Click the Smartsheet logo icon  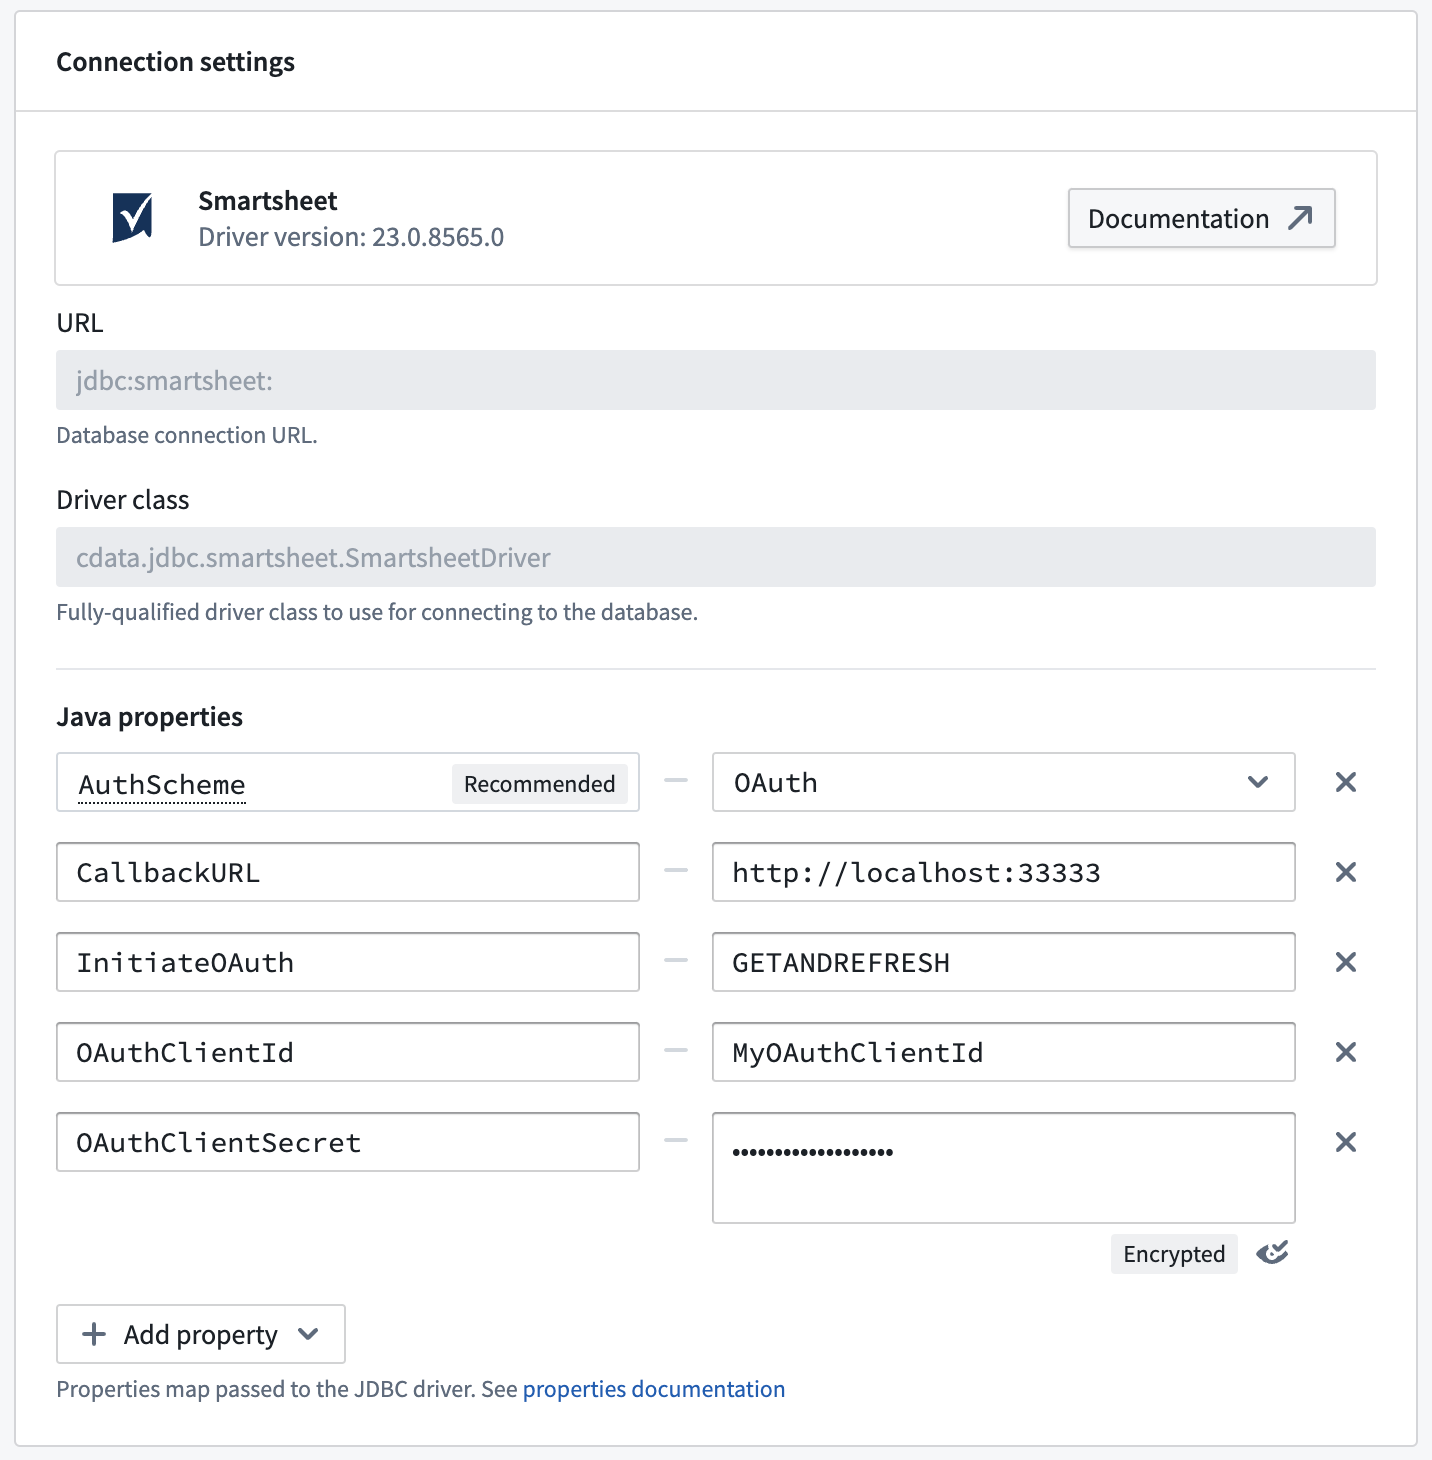(132, 218)
